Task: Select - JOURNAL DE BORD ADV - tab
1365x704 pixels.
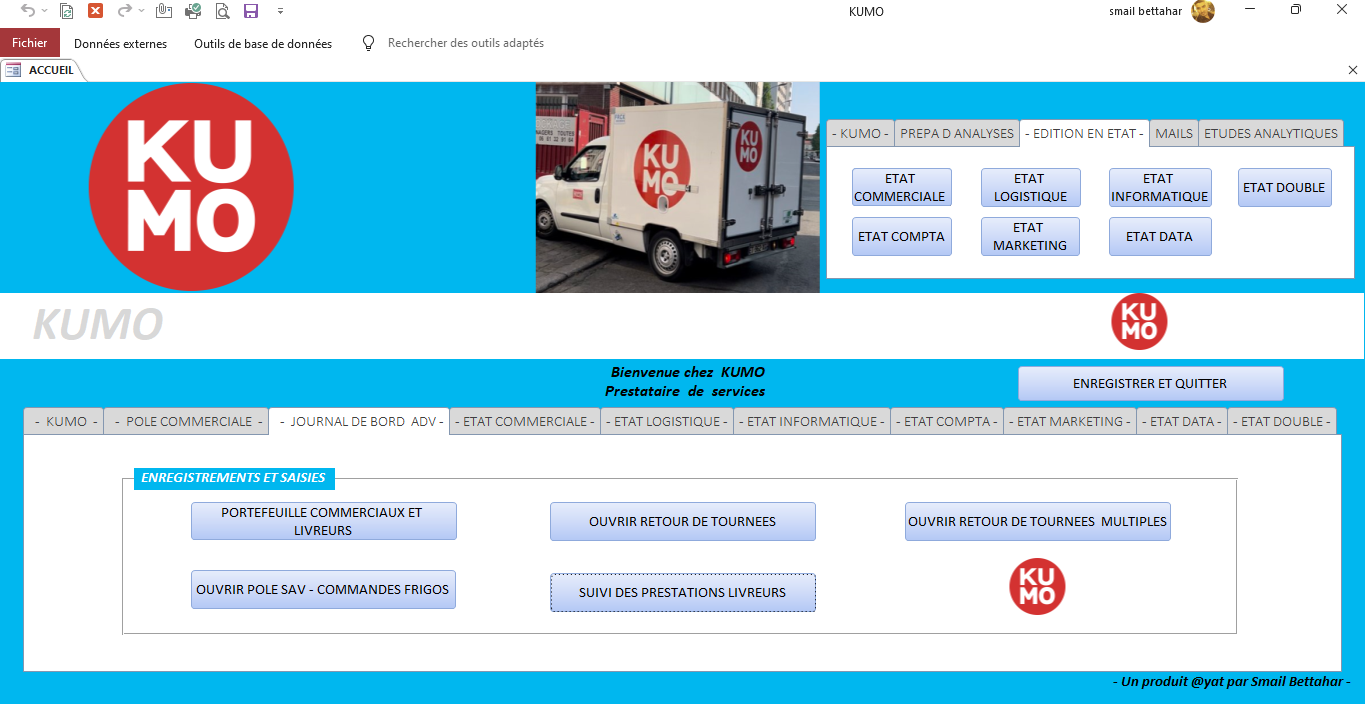Action: pos(359,421)
